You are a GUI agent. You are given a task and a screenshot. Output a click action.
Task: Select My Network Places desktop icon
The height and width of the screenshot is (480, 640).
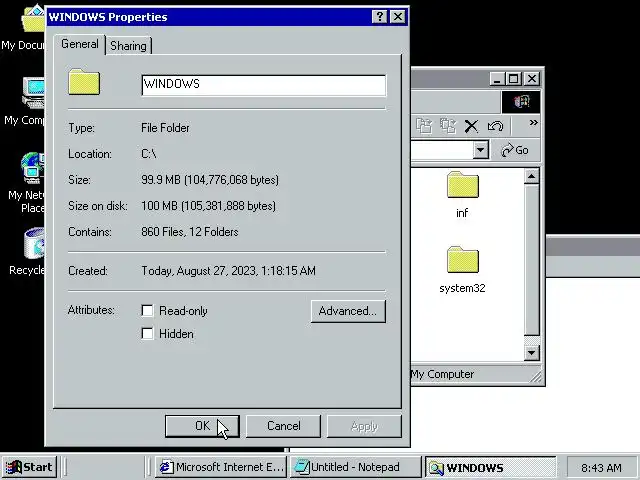(26, 183)
